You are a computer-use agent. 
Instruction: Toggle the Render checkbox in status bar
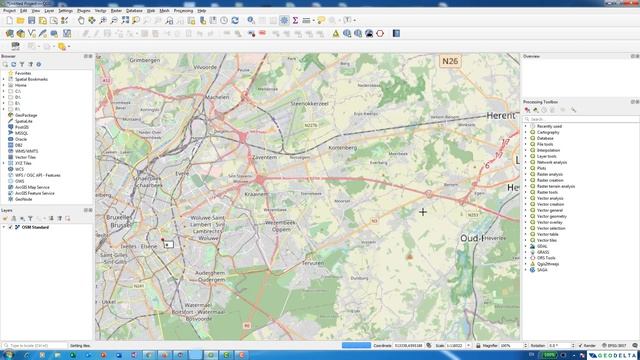580,346
